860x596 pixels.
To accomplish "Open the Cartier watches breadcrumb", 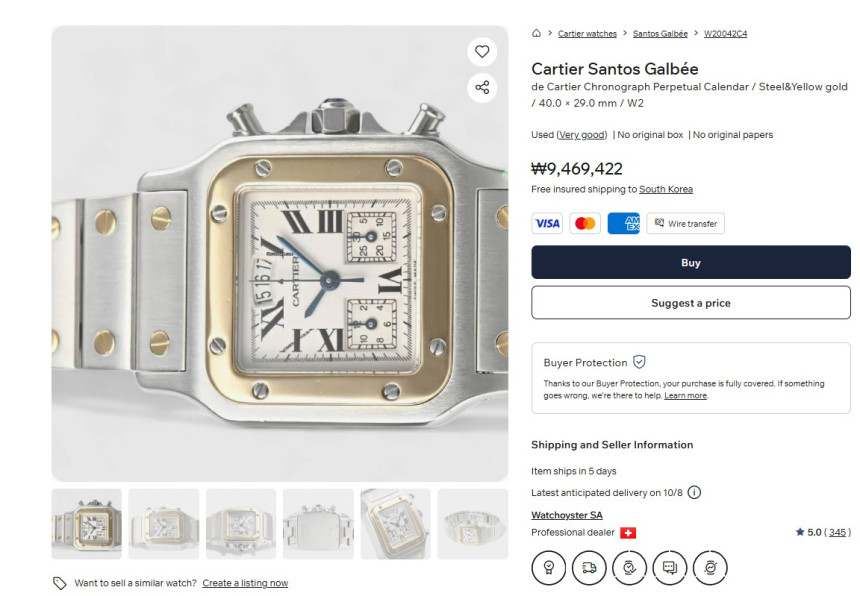I will (x=587, y=34).
